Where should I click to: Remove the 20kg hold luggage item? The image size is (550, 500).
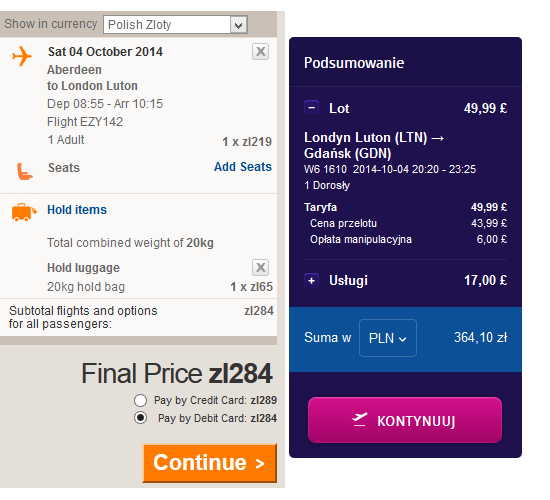(260, 268)
